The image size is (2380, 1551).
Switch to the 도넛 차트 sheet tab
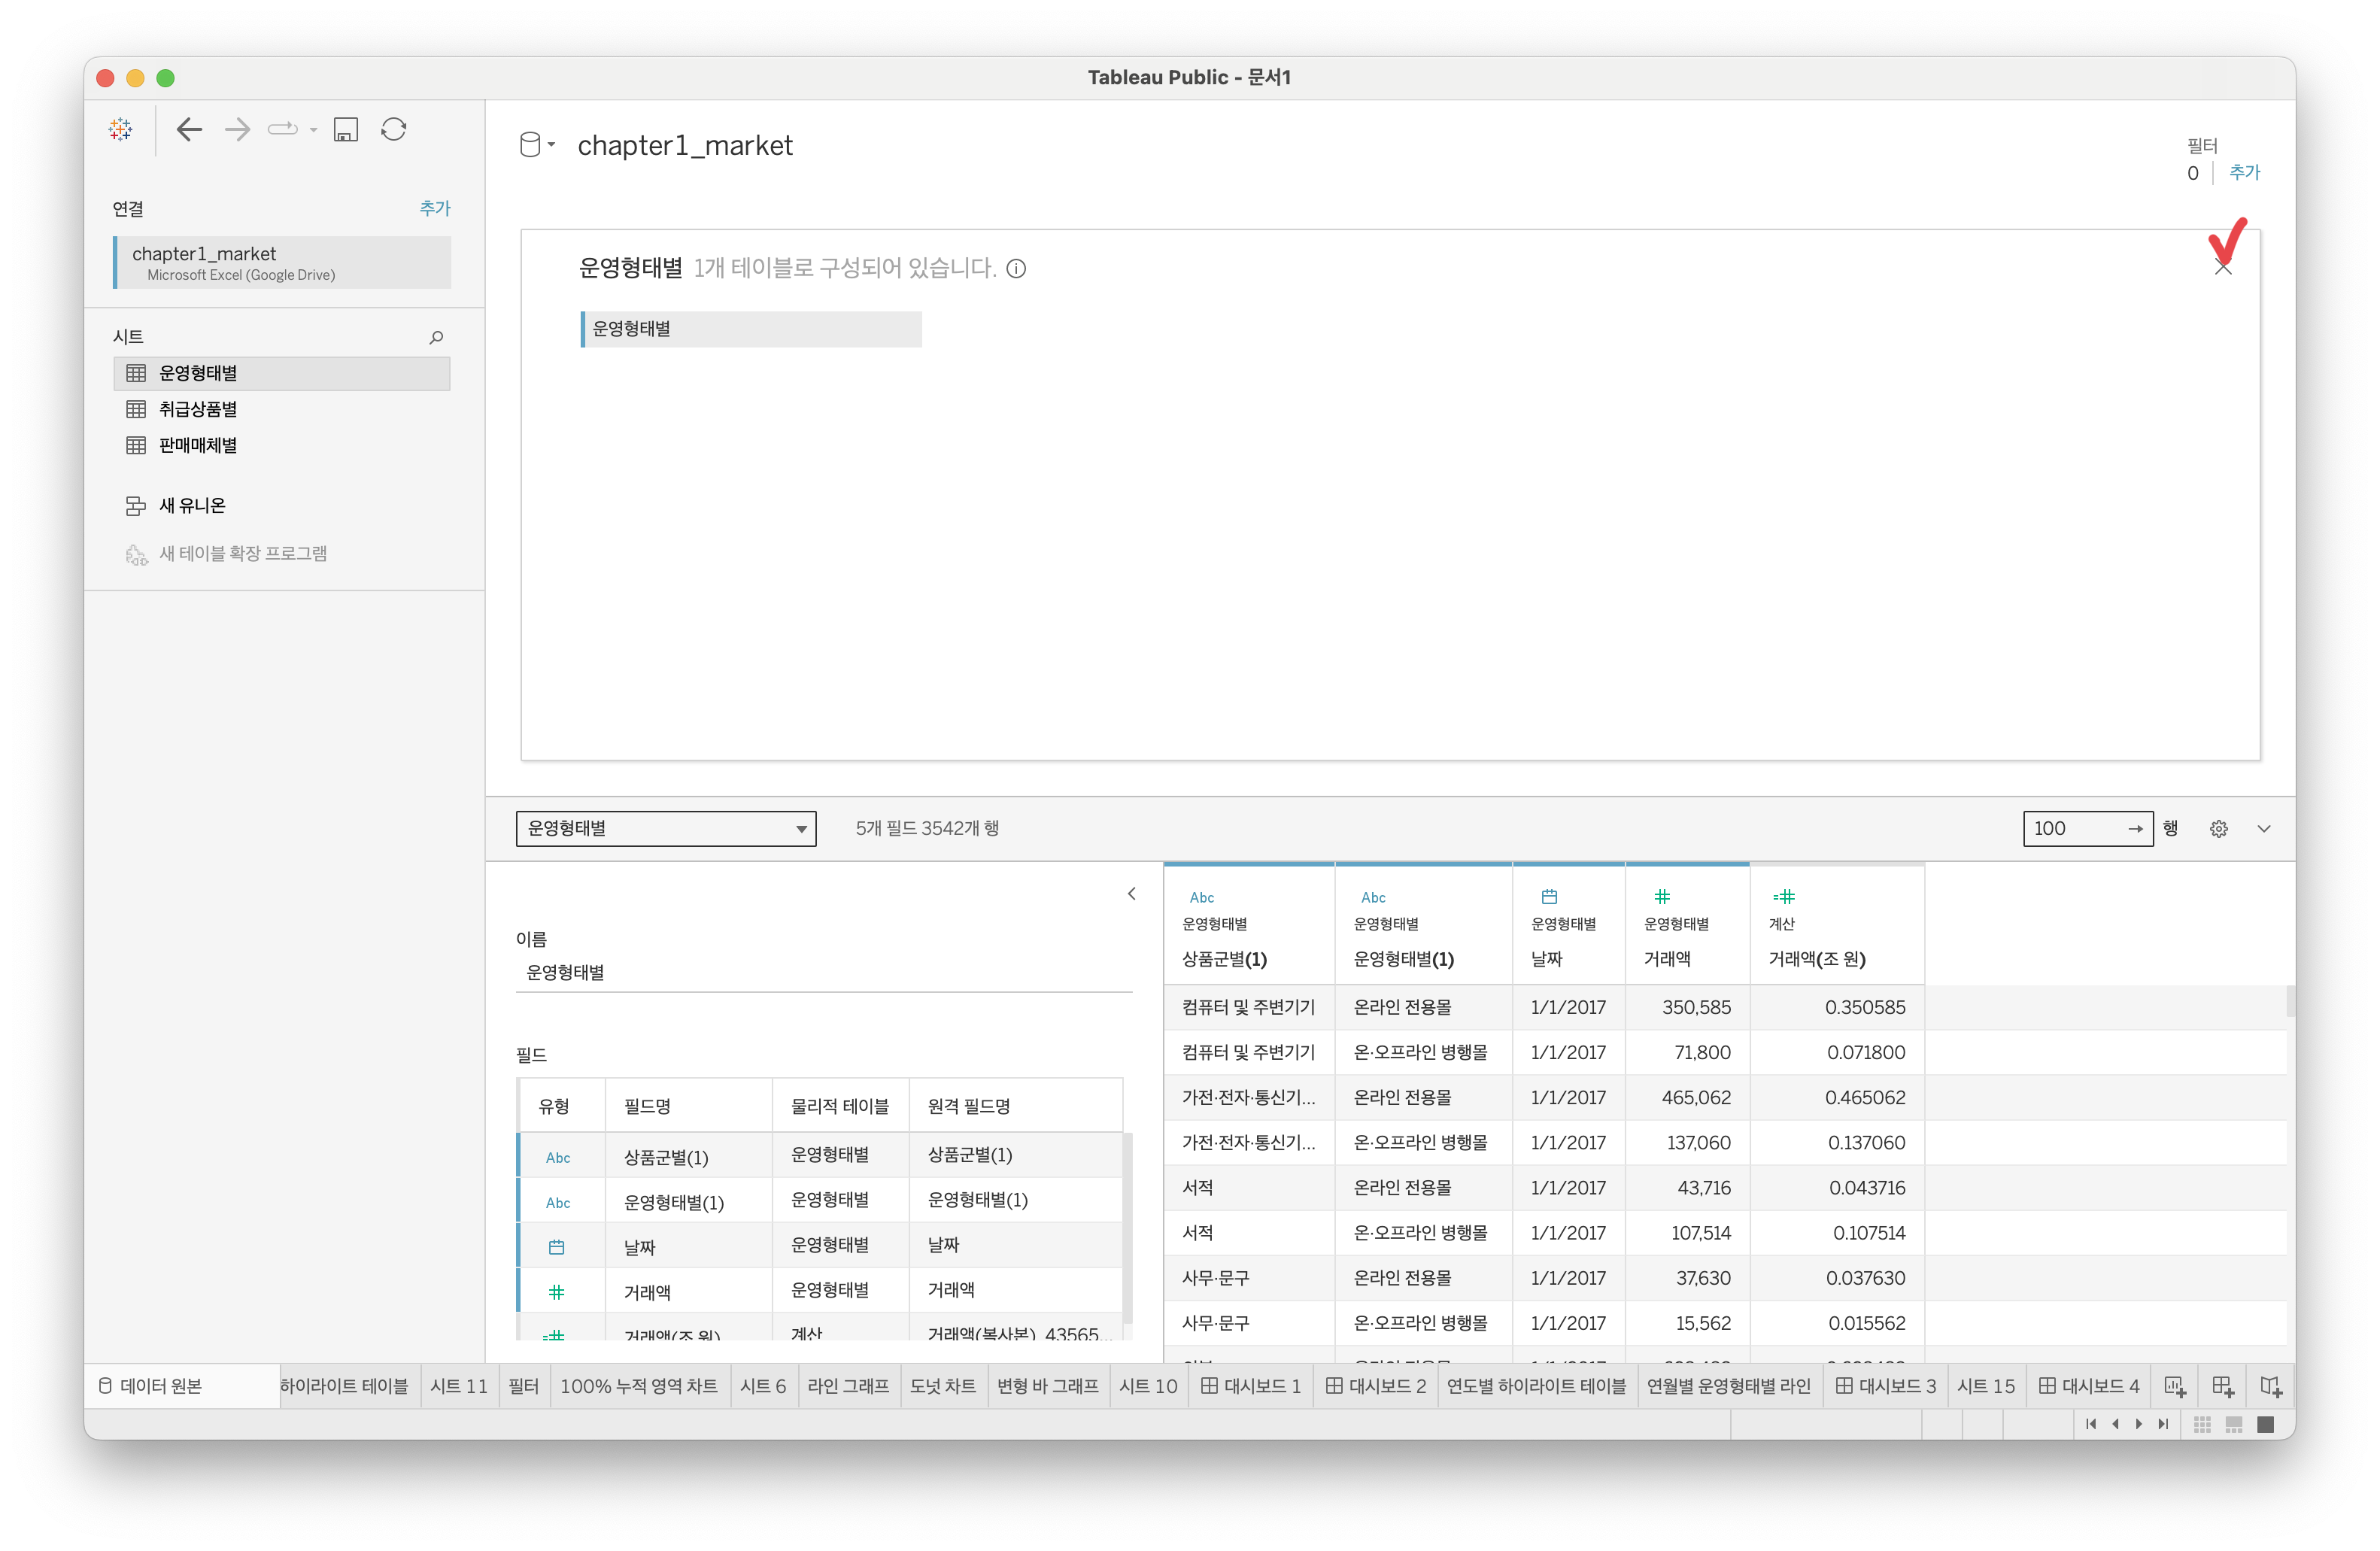pyautogui.click(x=942, y=1386)
